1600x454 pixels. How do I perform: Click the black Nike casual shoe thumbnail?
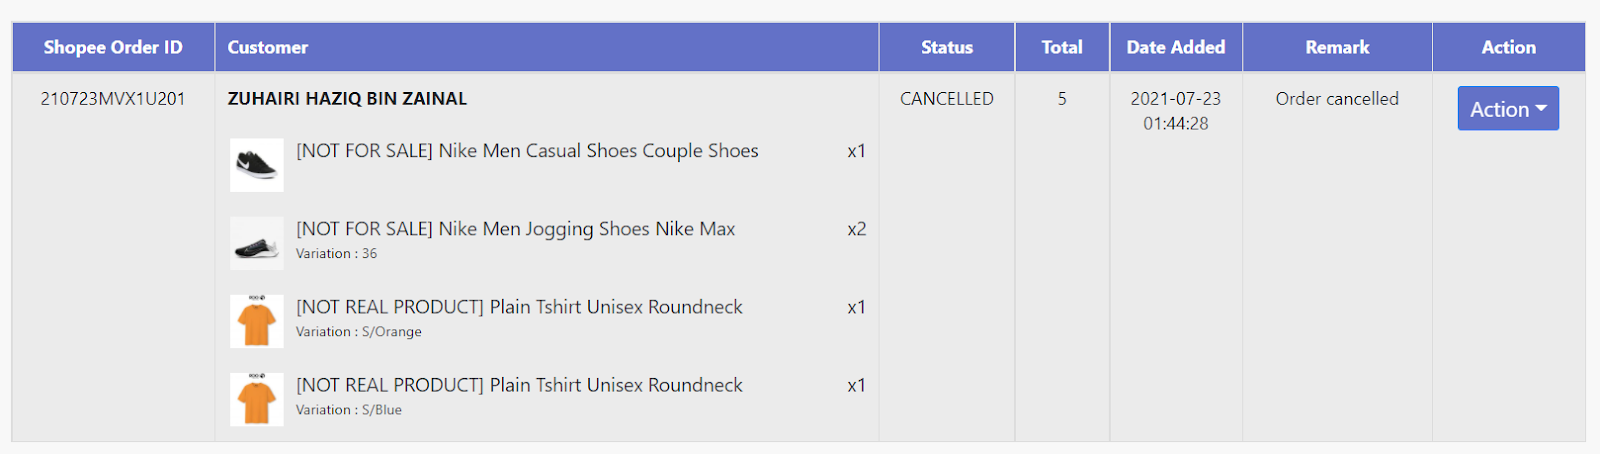tap(257, 165)
